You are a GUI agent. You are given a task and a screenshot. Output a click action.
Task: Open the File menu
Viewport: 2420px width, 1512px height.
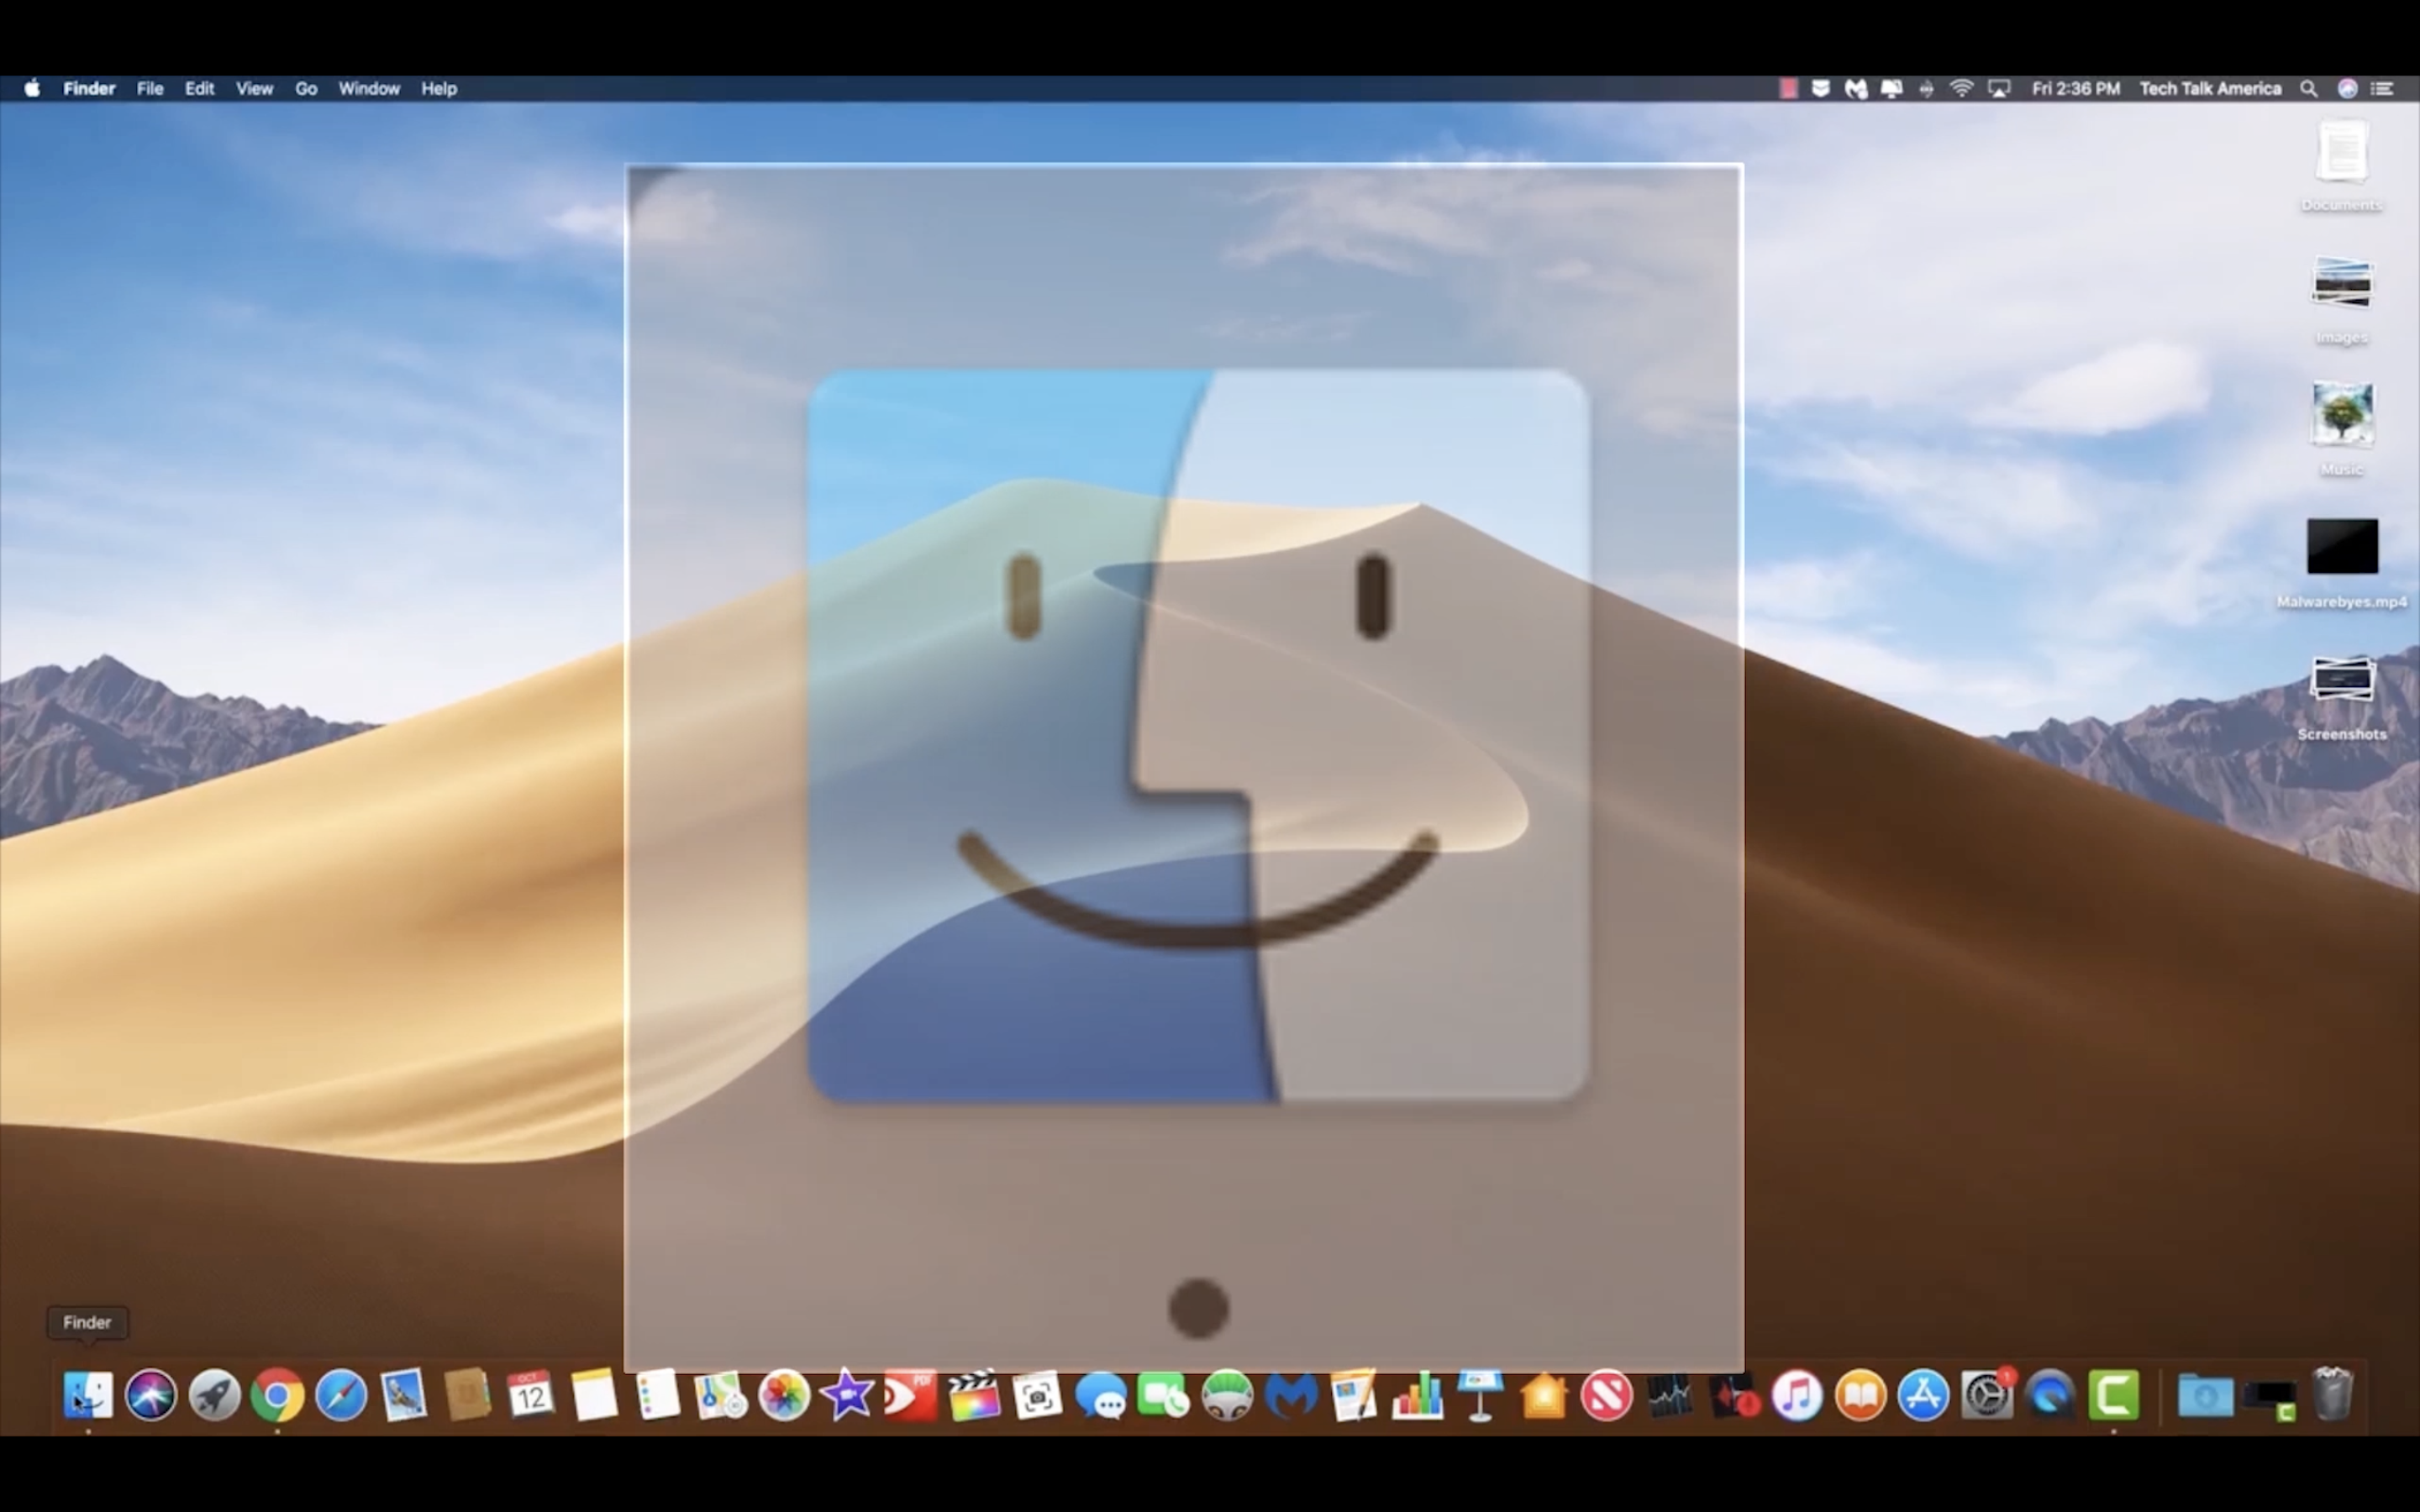[x=150, y=88]
